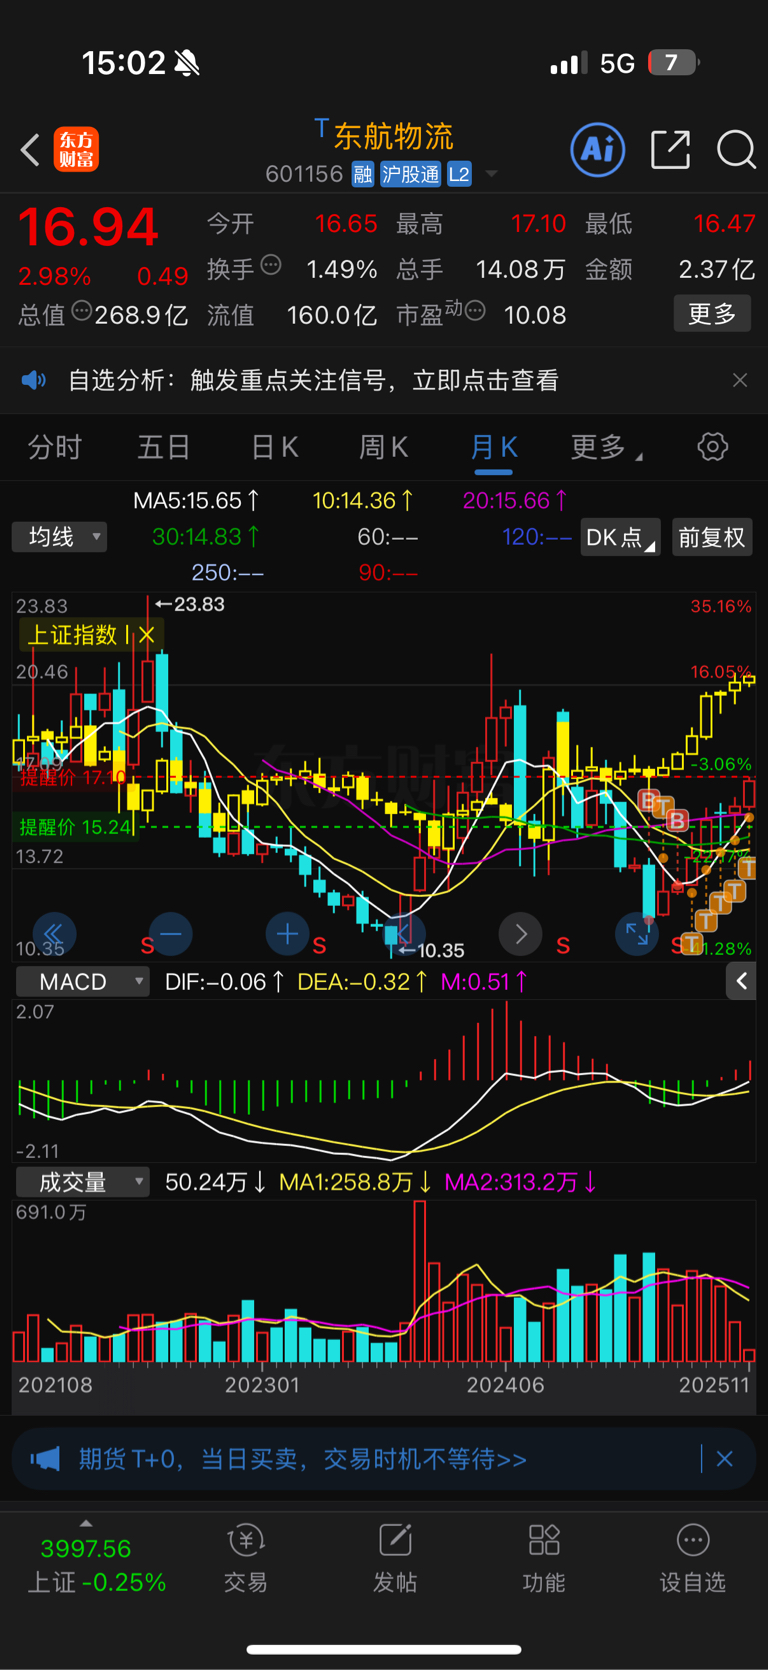Open the 期货T+0 promotion link
Viewport: 768px width, 1670px height.
(303, 1459)
